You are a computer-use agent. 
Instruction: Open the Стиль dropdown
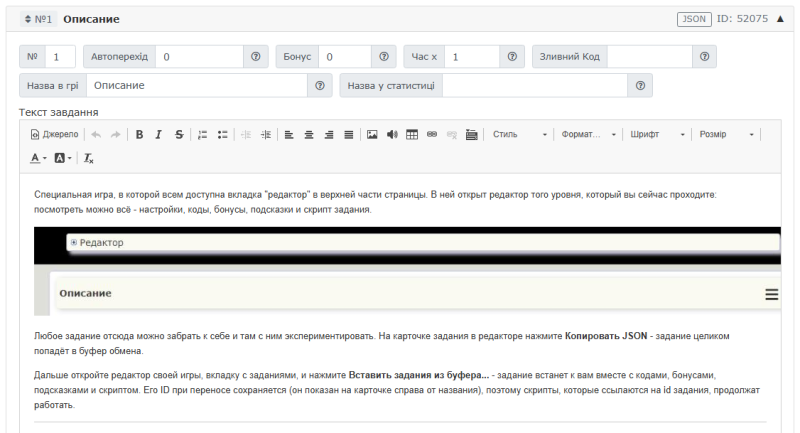pyautogui.click(x=519, y=135)
